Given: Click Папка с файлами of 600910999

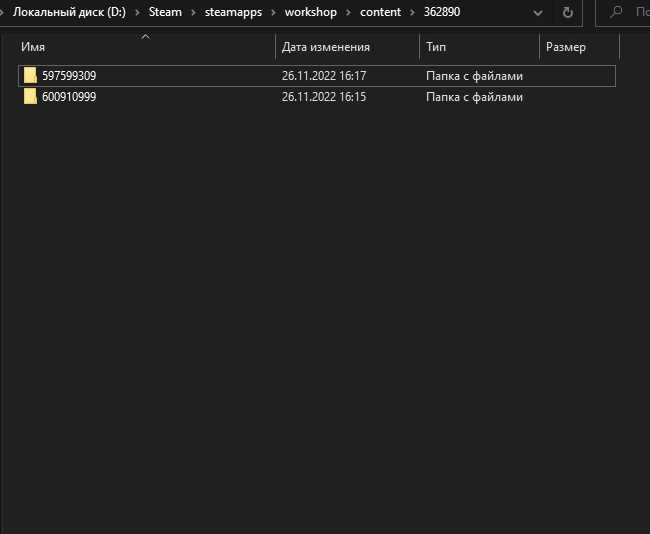Looking at the screenshot, I should [474, 97].
